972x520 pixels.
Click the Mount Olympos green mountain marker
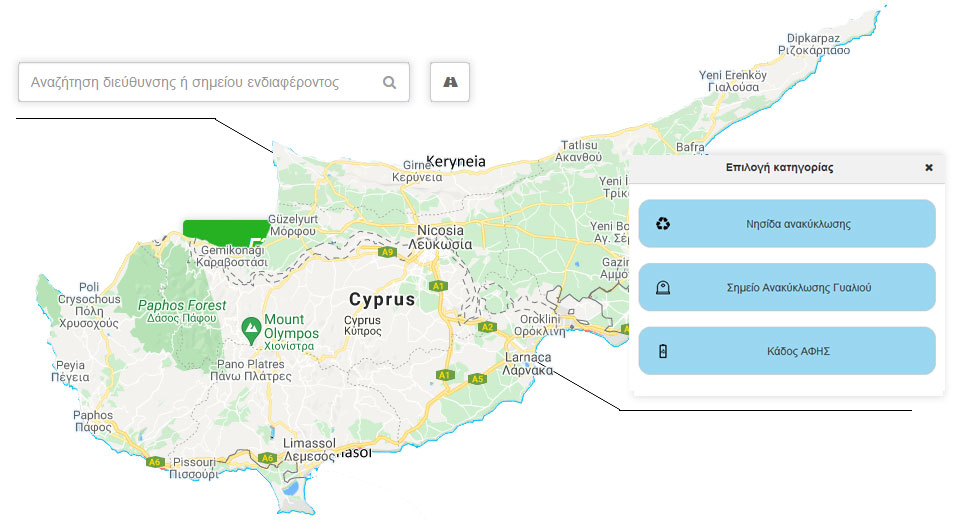pyautogui.click(x=251, y=327)
